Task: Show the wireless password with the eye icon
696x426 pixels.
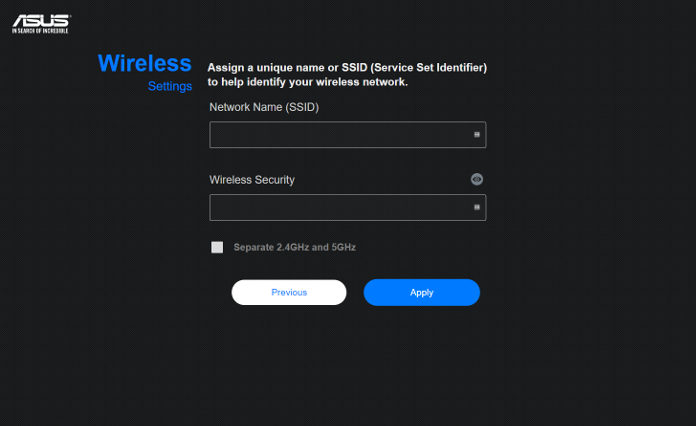Action: pos(477,179)
